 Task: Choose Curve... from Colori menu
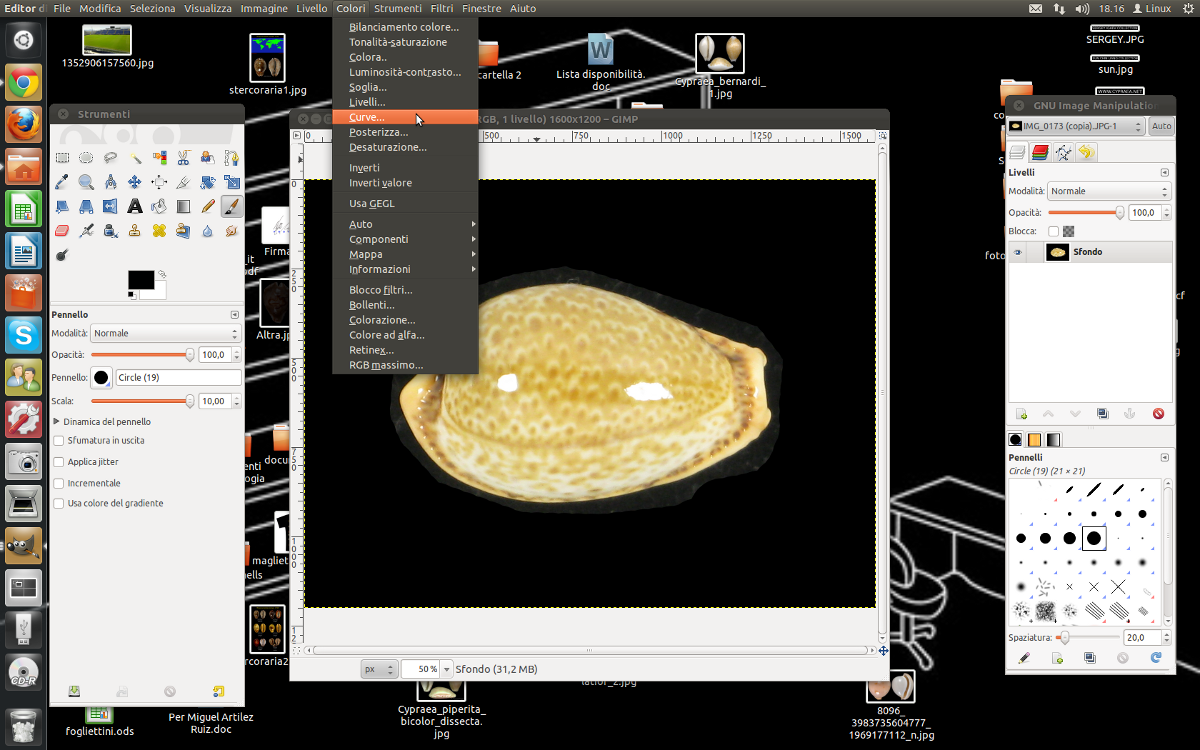coord(405,117)
